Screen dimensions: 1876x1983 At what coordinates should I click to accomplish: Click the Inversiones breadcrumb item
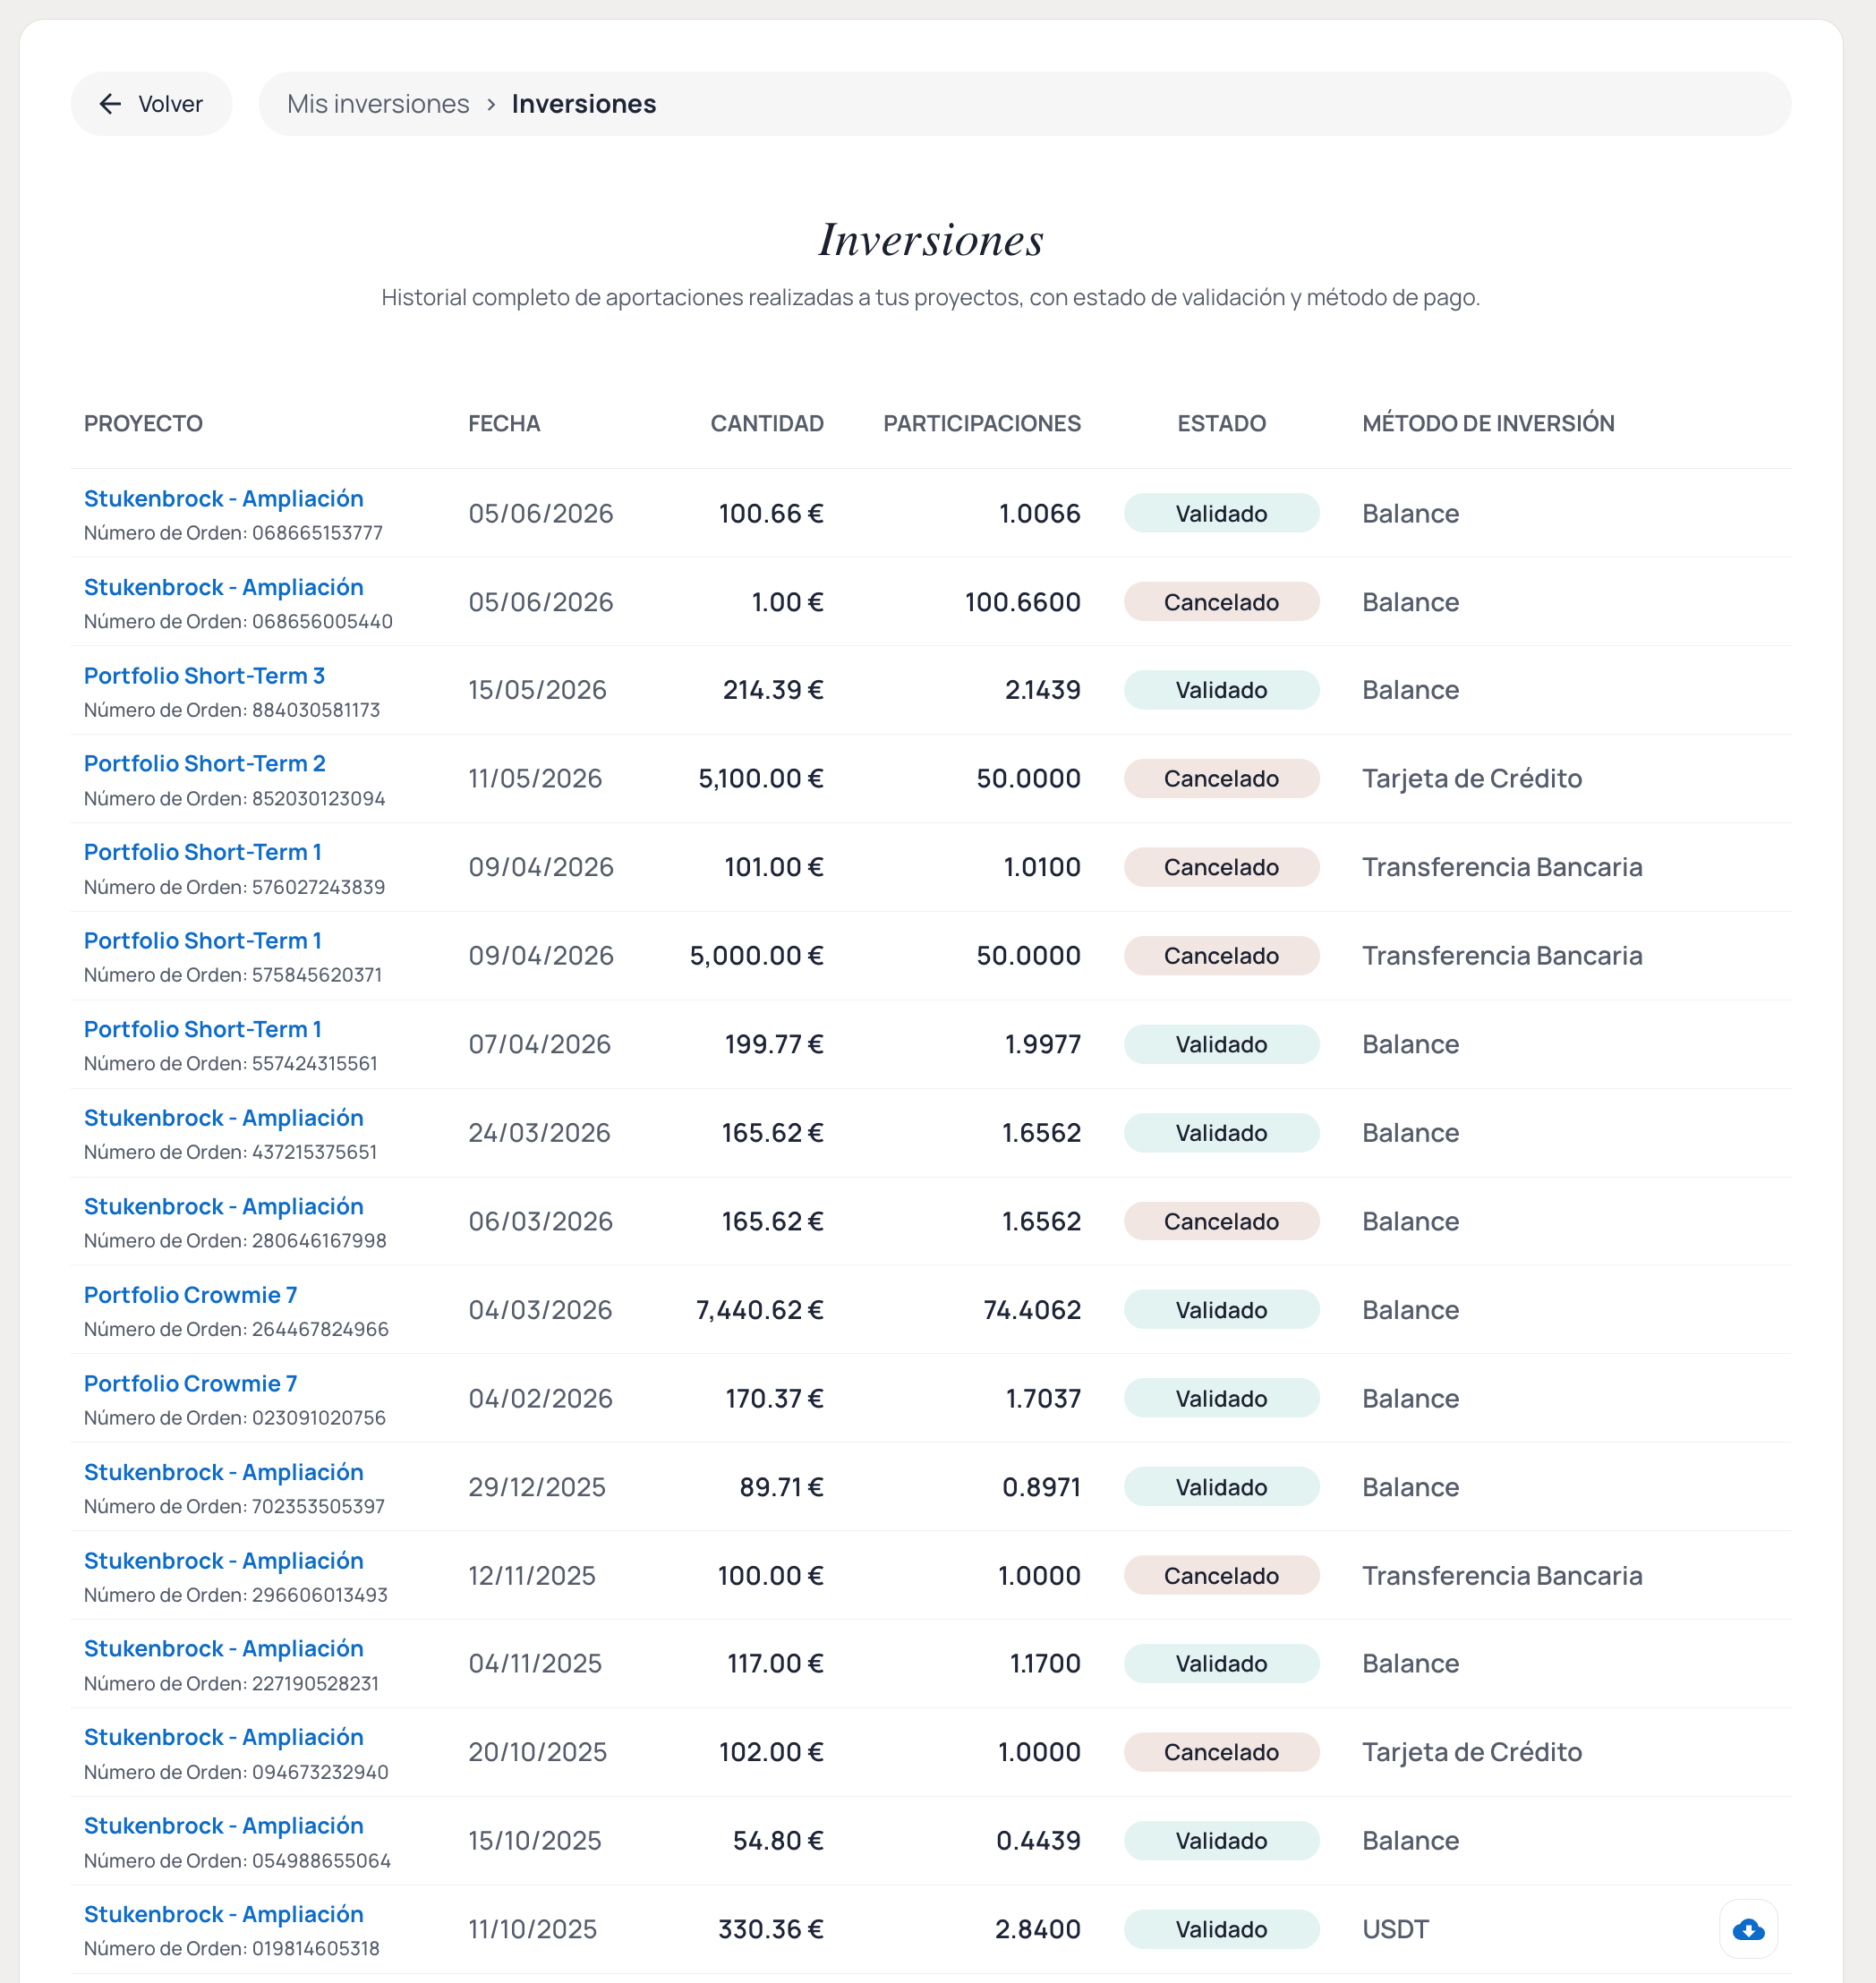click(x=583, y=104)
